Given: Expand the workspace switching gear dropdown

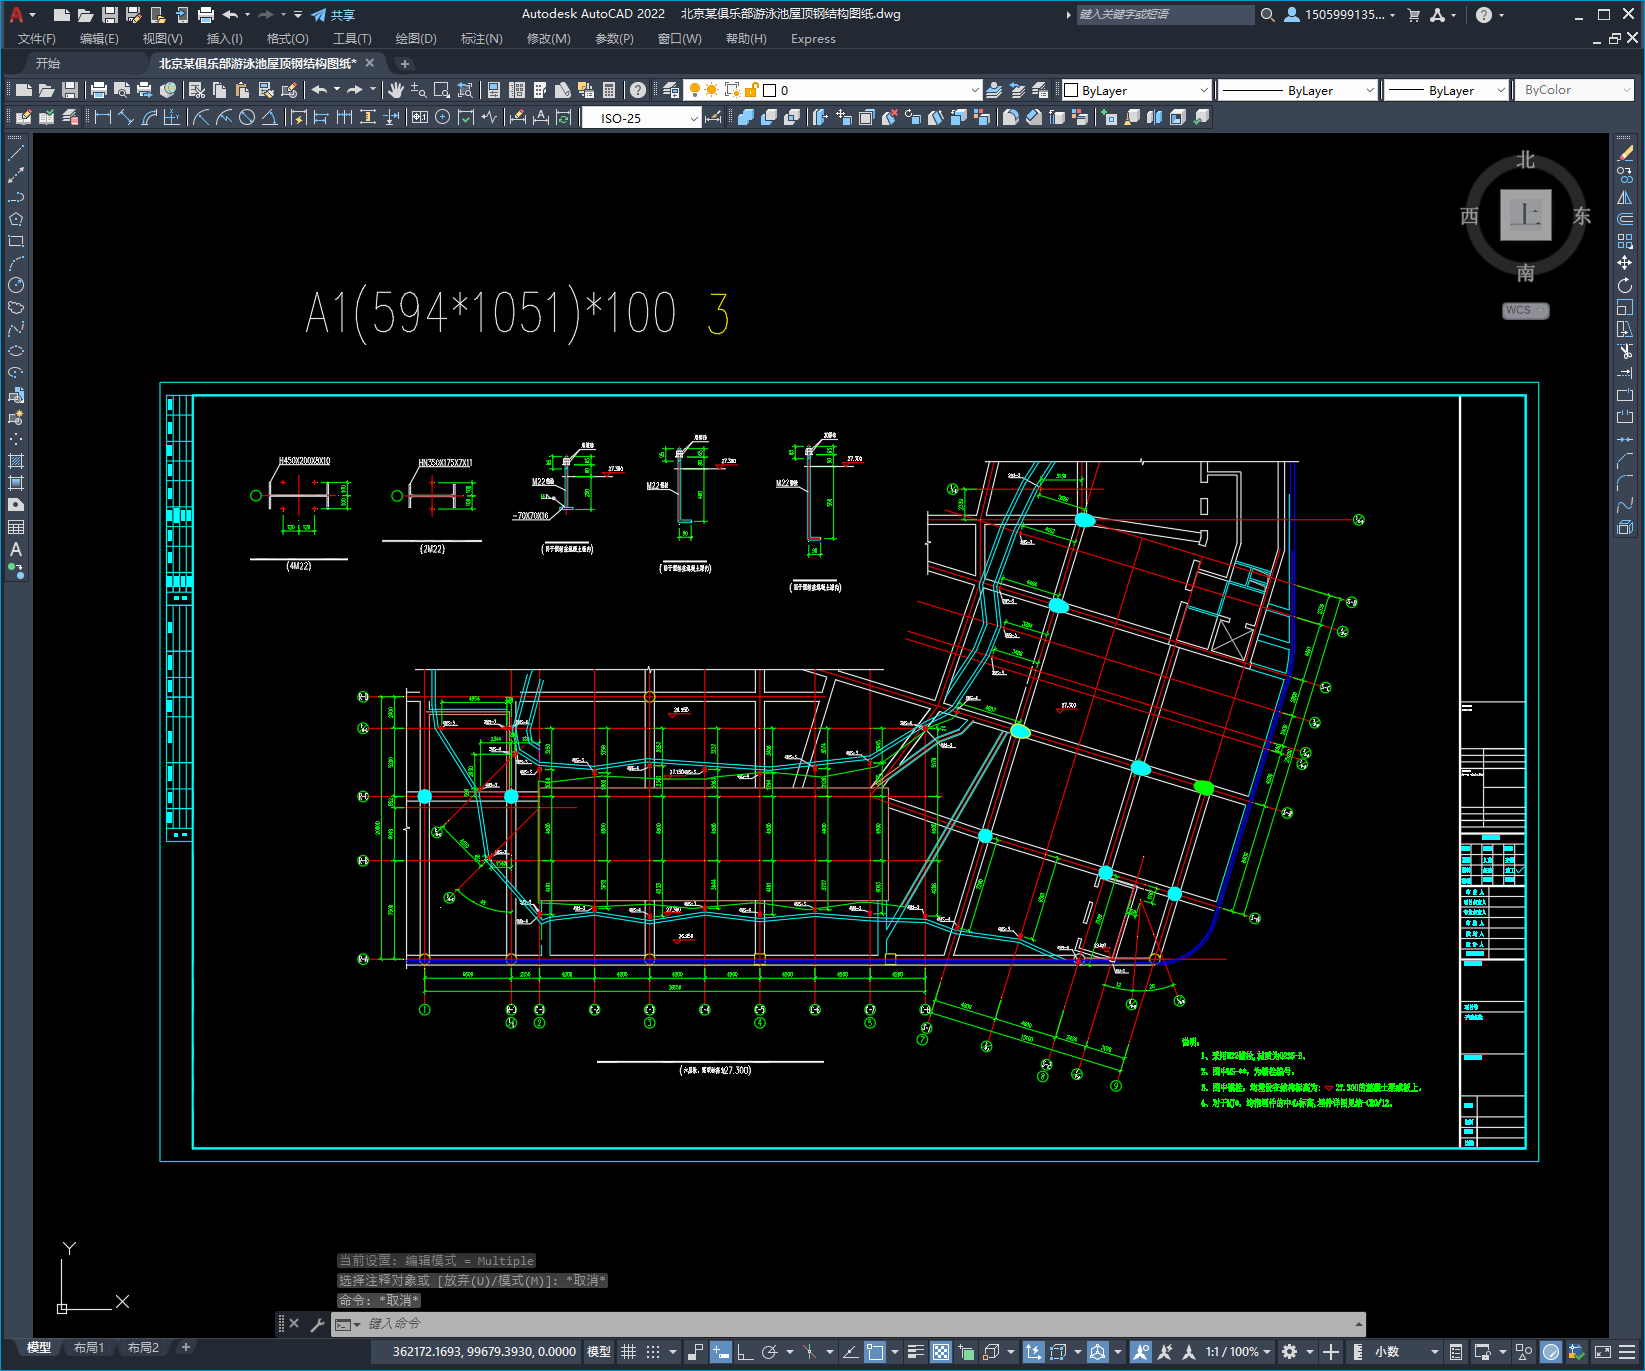Looking at the screenshot, I should pos(1309,1352).
